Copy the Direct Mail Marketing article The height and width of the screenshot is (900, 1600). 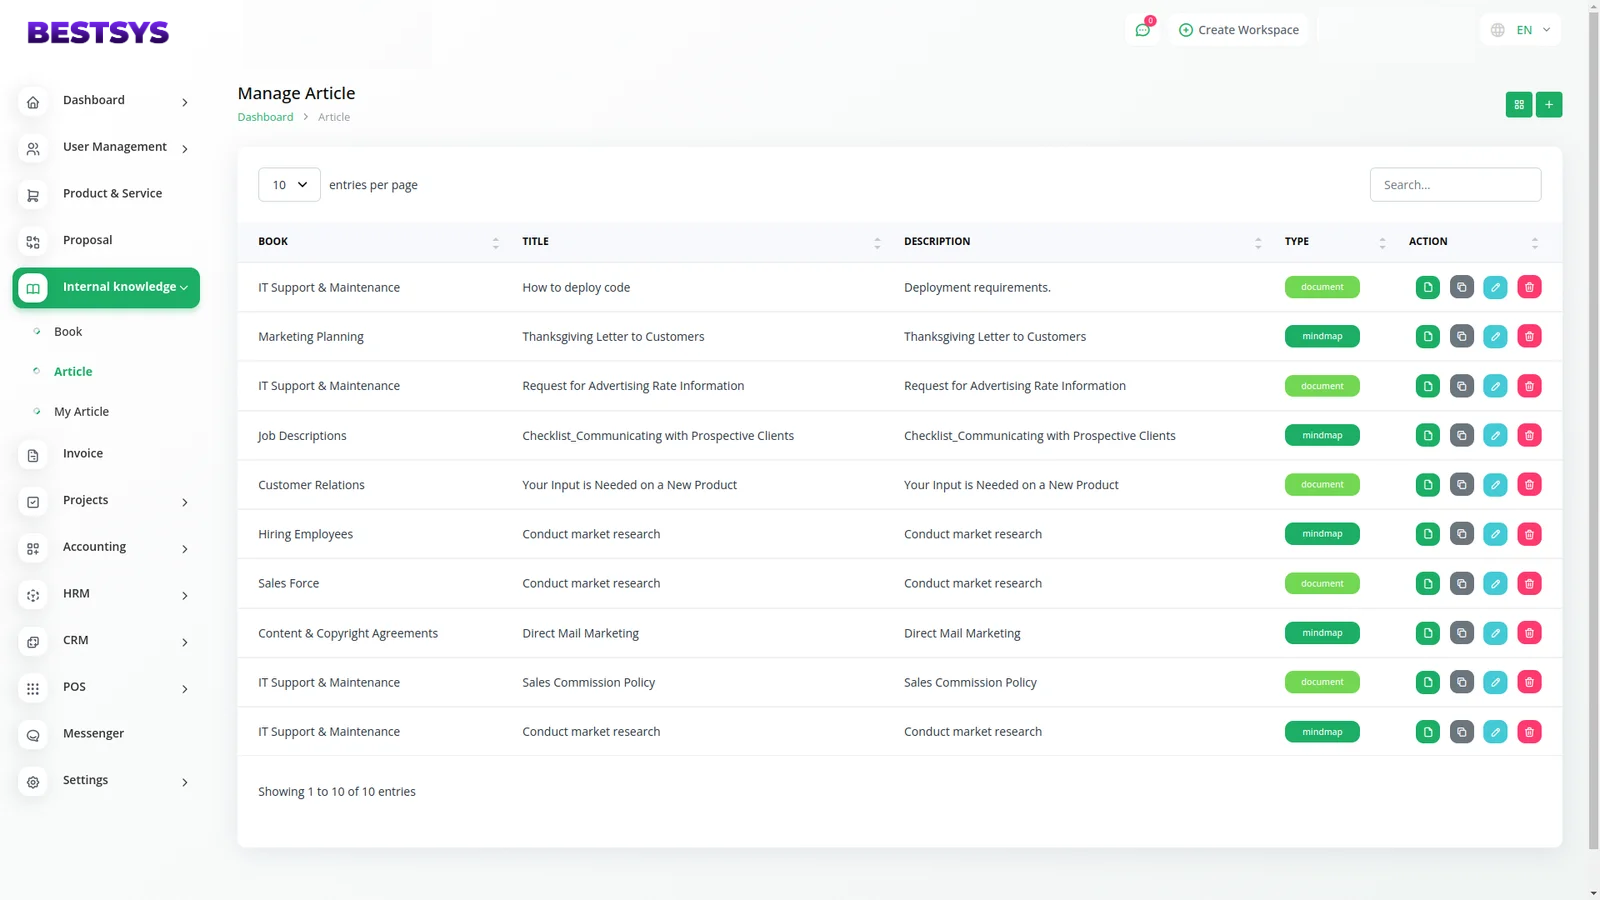click(x=1461, y=633)
